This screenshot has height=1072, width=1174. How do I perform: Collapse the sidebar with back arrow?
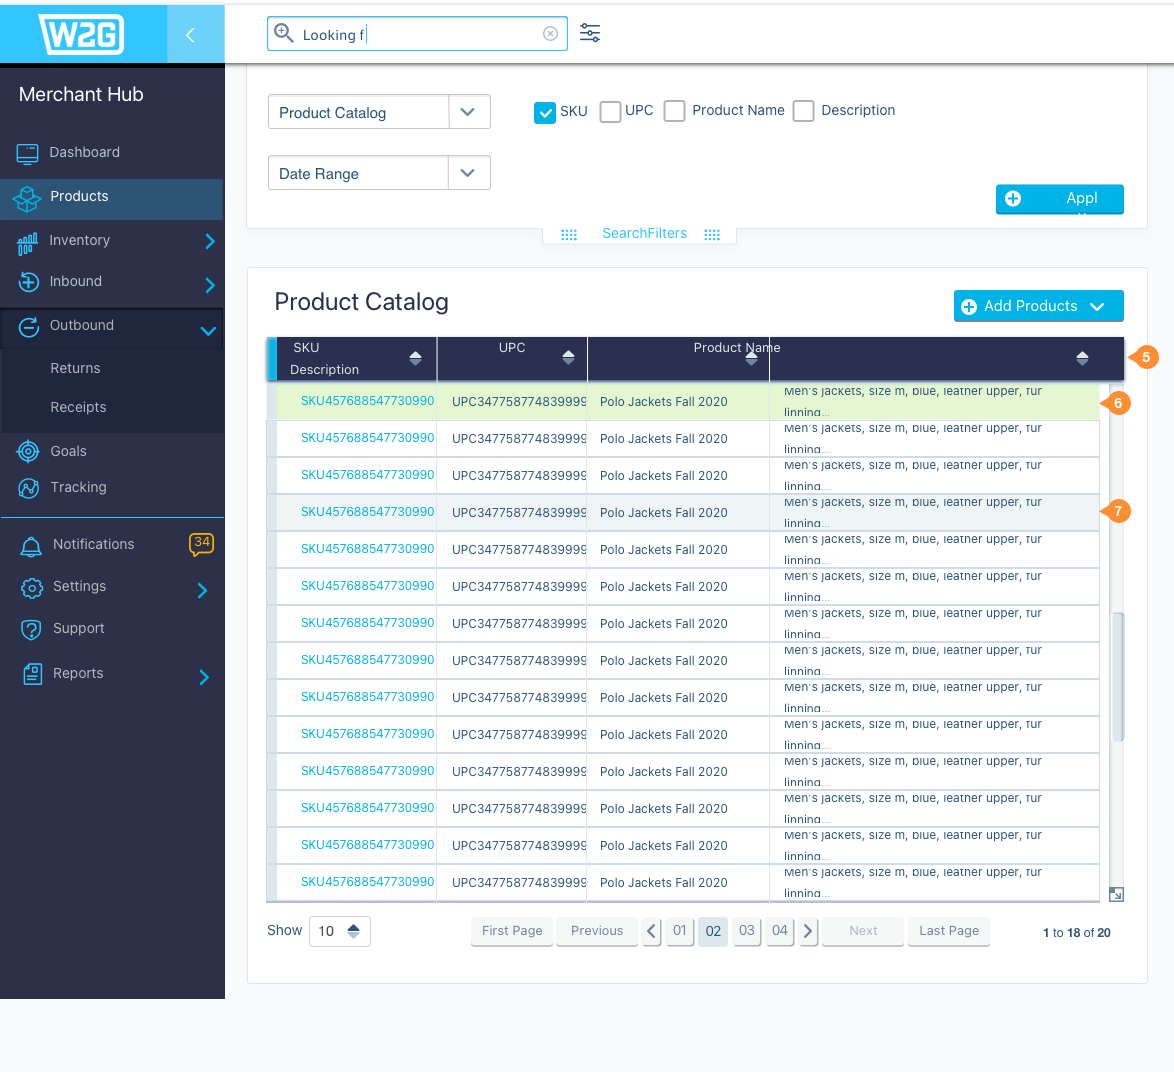[190, 35]
